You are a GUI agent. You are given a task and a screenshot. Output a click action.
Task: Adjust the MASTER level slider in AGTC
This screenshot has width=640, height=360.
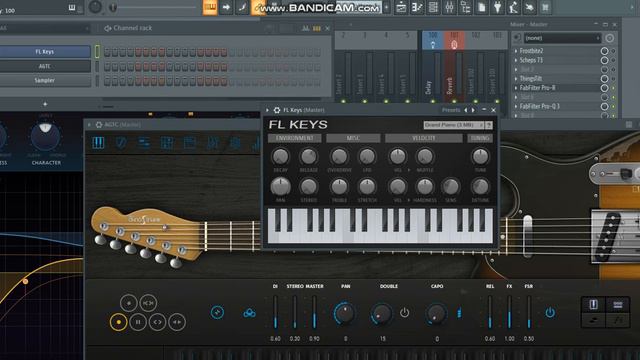(x=314, y=312)
